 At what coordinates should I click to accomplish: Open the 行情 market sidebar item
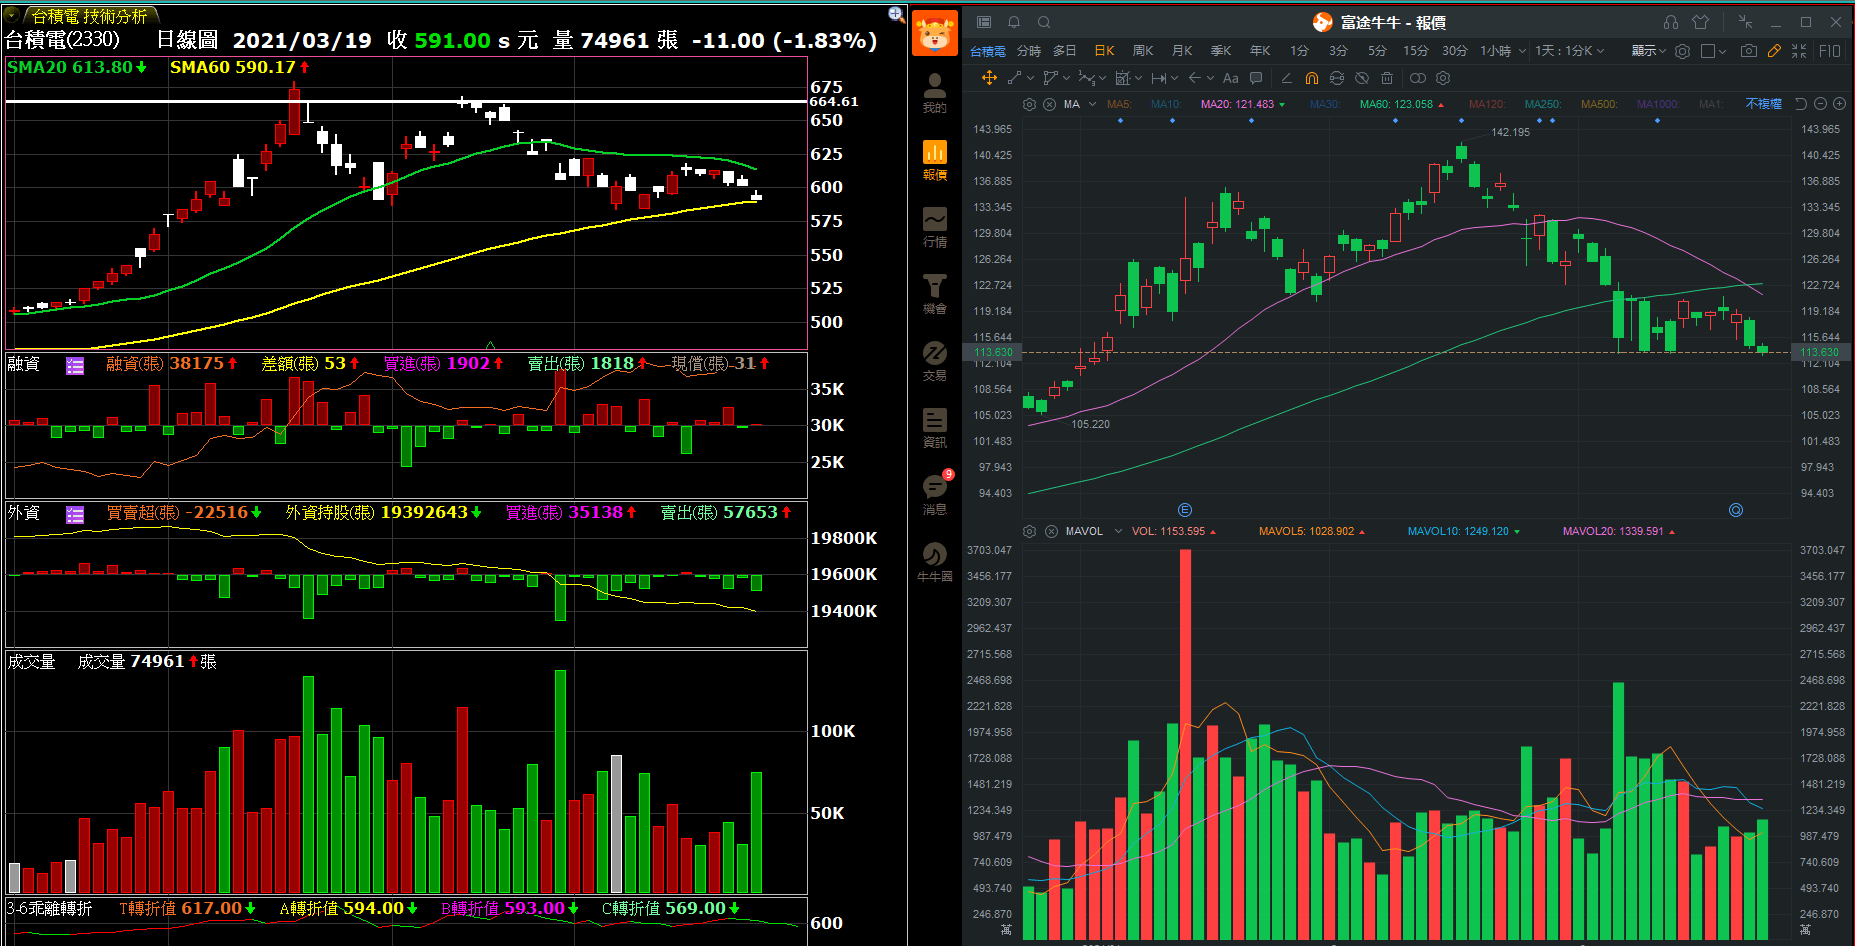(x=934, y=227)
